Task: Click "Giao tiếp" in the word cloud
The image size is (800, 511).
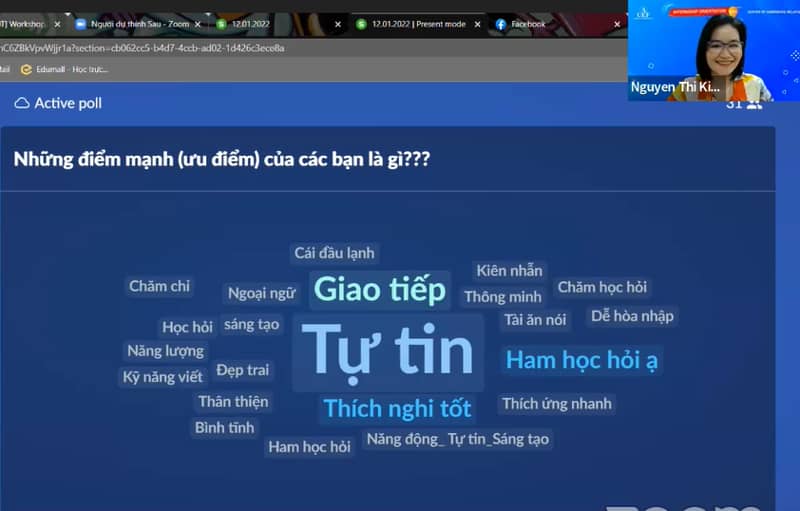Action: pyautogui.click(x=379, y=289)
